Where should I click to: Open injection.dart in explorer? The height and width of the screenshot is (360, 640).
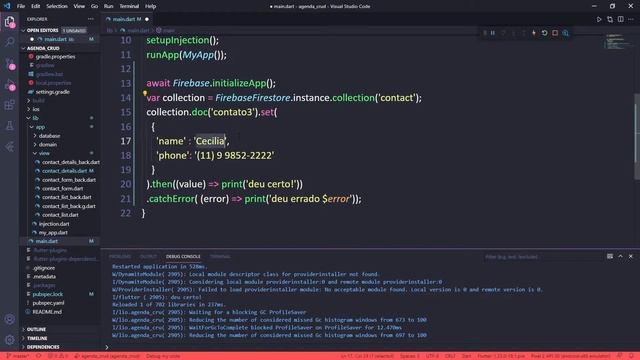(x=54, y=224)
